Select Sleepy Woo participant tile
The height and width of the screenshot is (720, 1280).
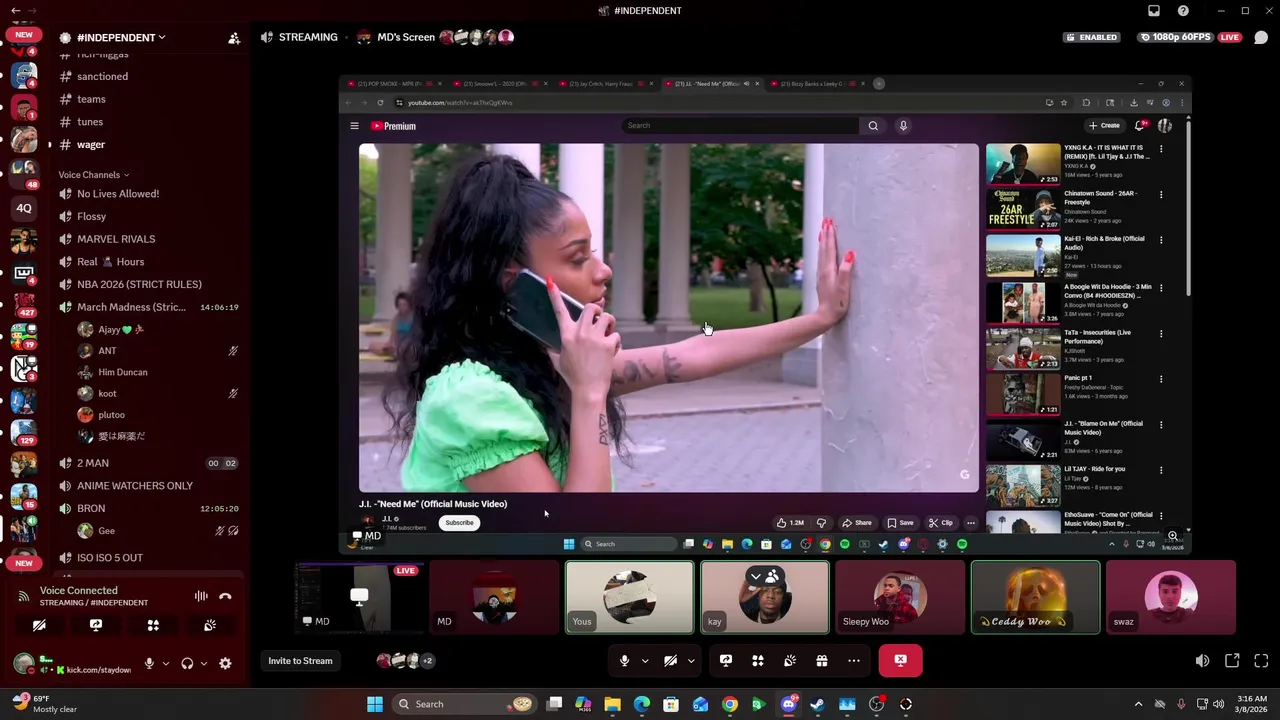899,597
